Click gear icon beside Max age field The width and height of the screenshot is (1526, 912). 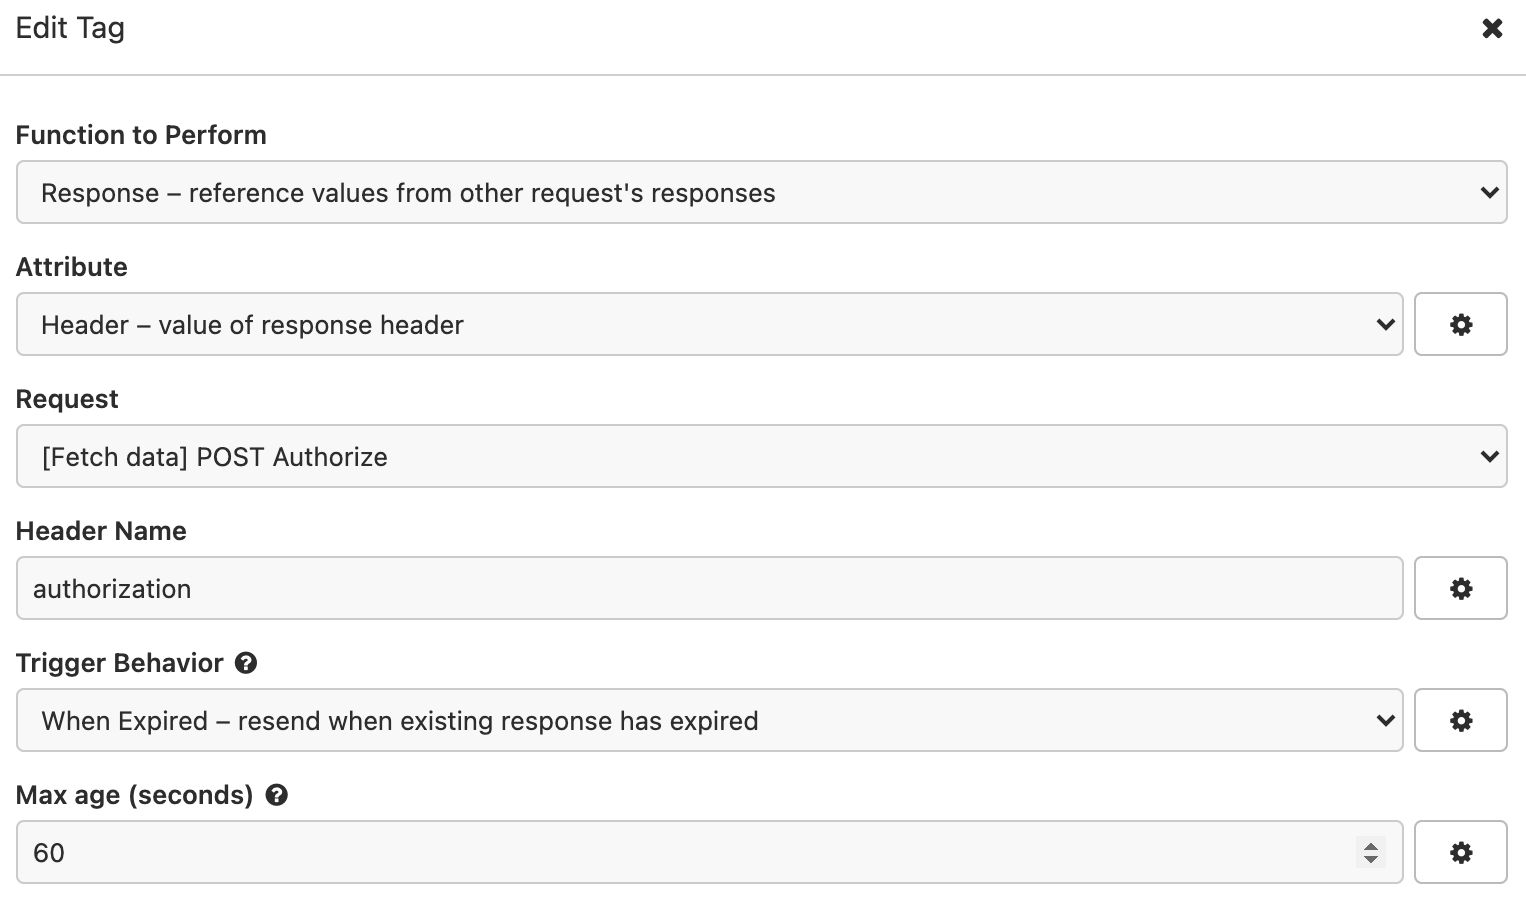point(1460,852)
